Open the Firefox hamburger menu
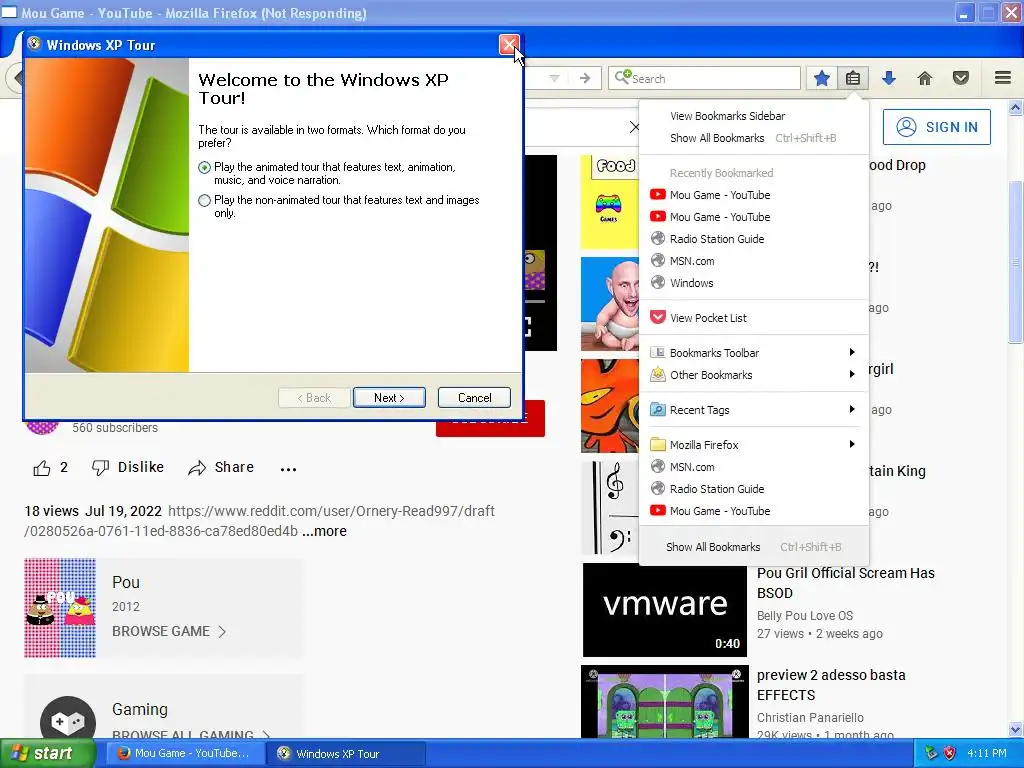Screen dimensions: 1024x768 click(x=1003, y=78)
